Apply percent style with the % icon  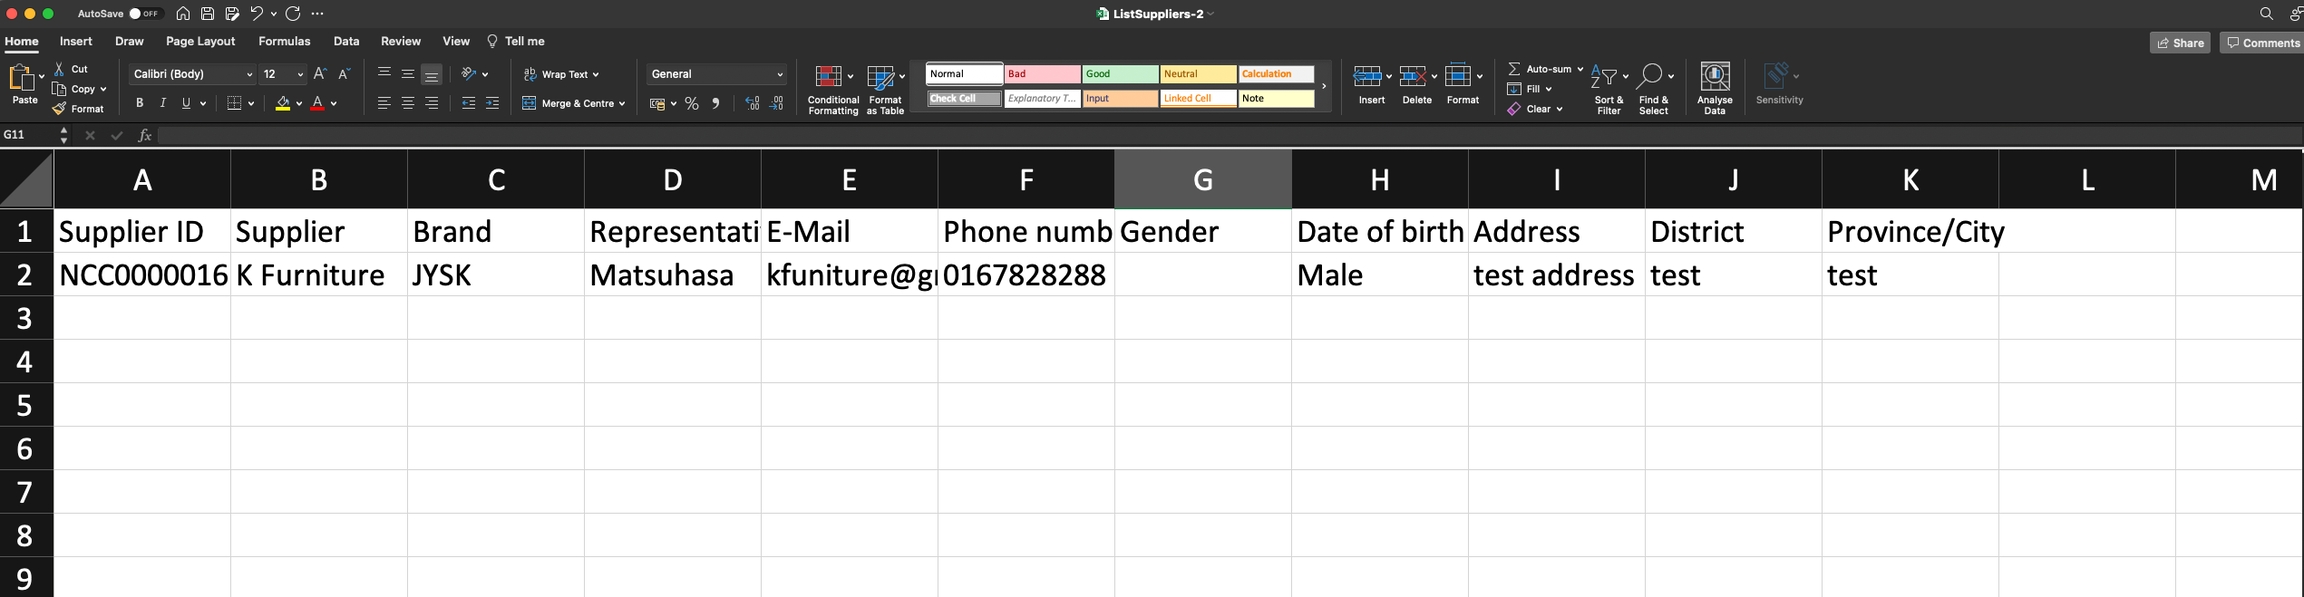691,104
